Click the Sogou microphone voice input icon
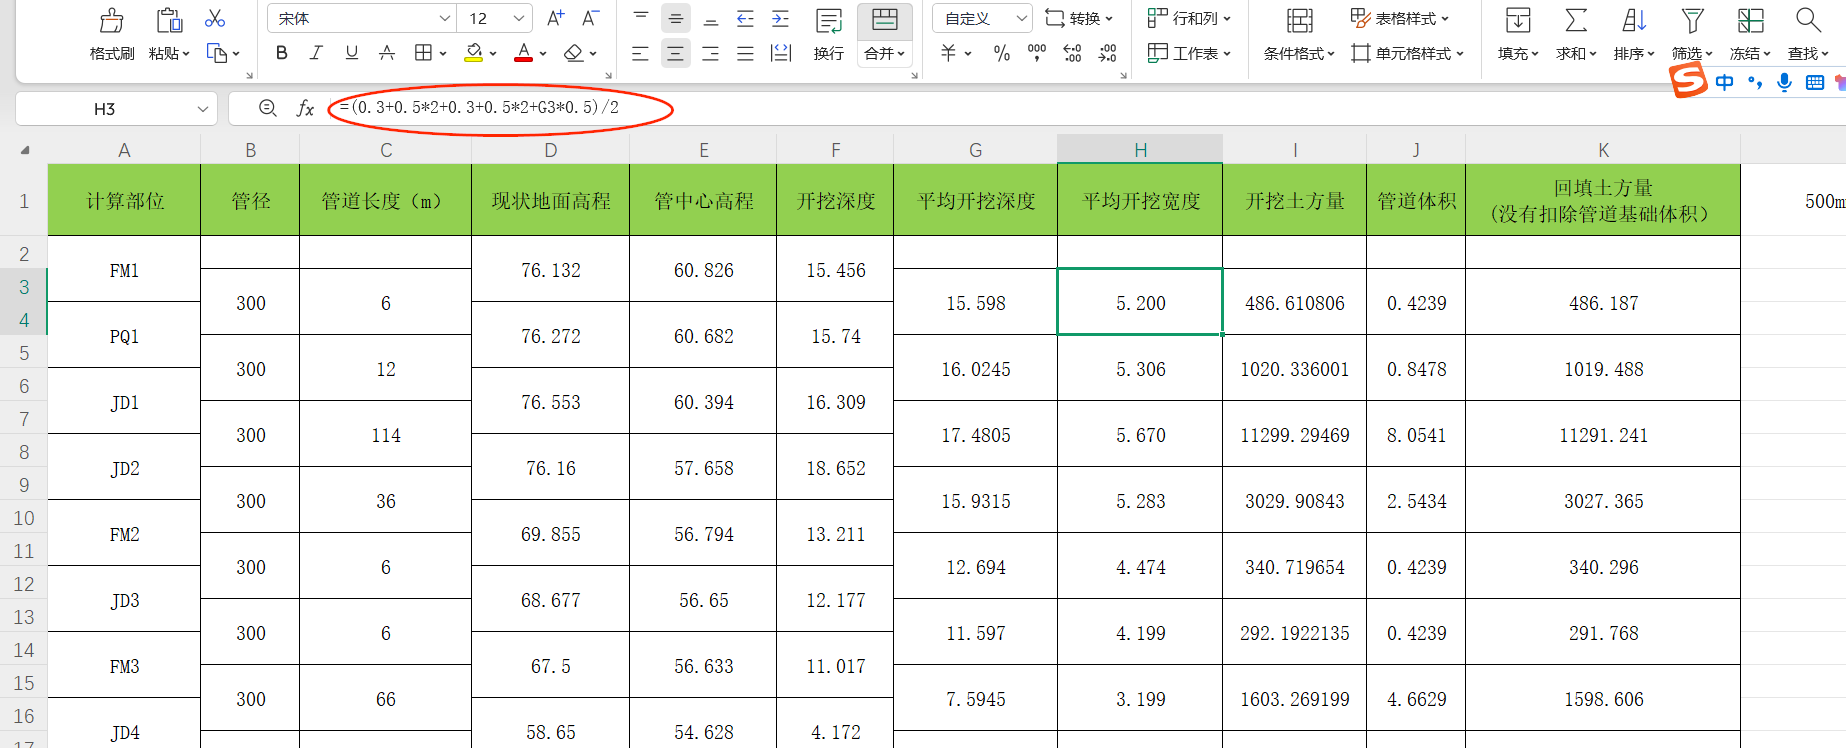 coord(1784,82)
